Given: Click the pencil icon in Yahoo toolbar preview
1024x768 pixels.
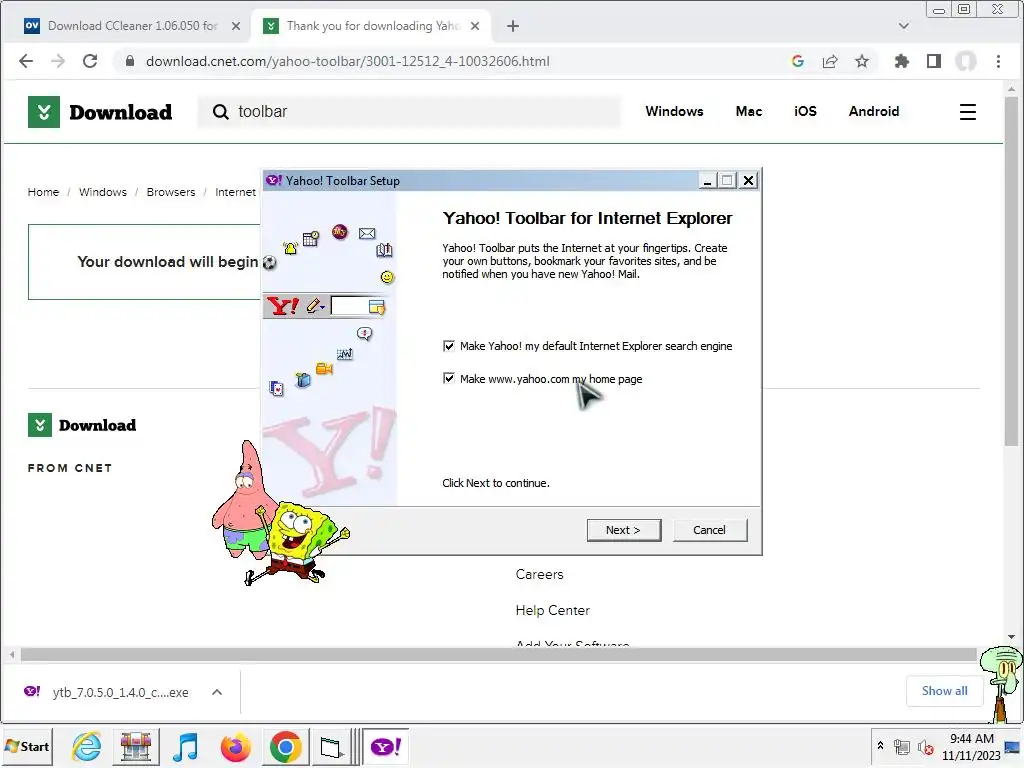Looking at the screenshot, I should [x=315, y=306].
